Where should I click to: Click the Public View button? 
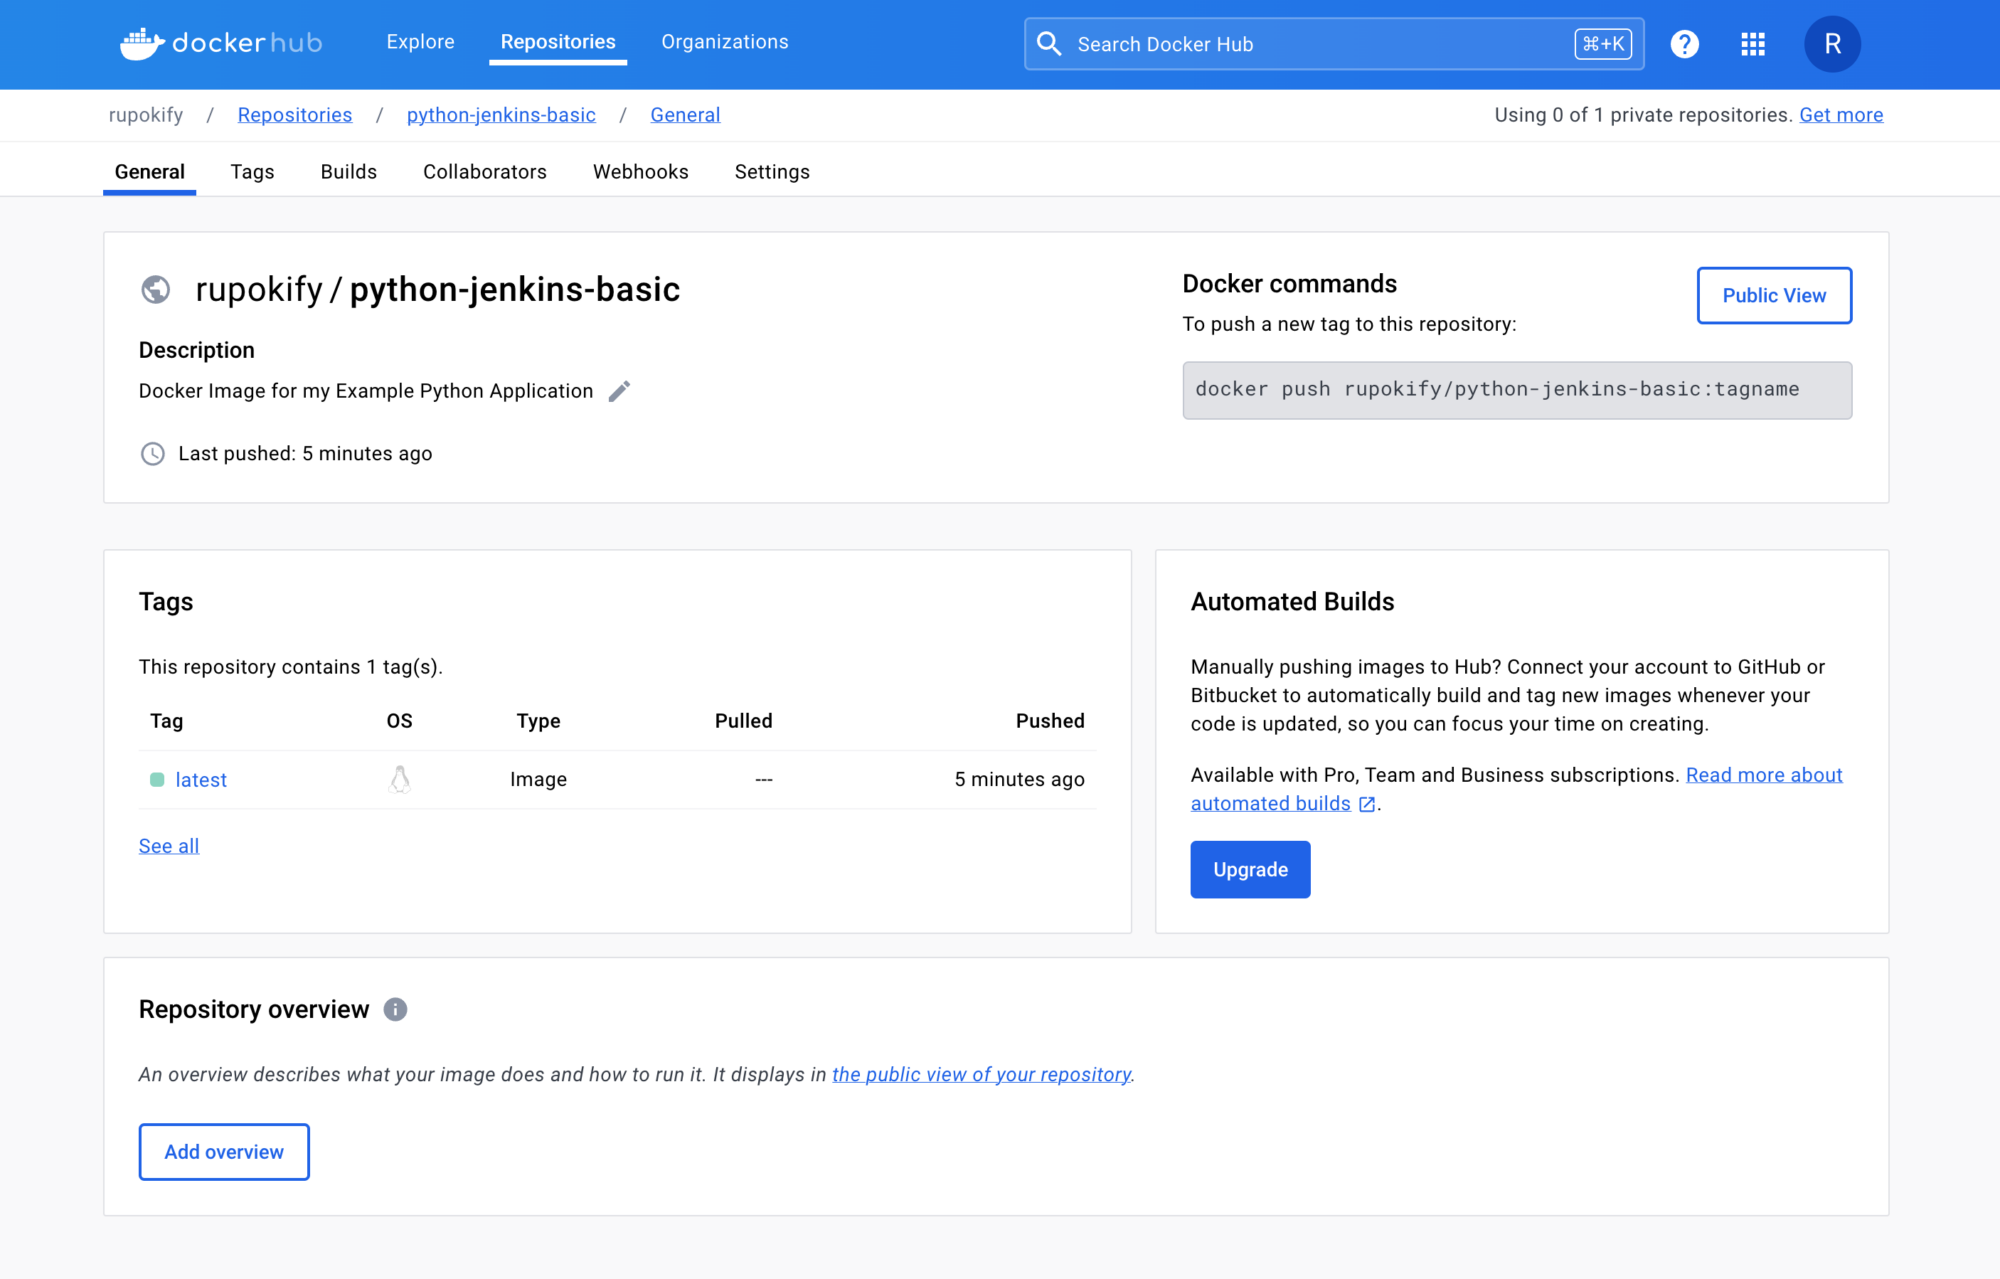click(x=1774, y=296)
